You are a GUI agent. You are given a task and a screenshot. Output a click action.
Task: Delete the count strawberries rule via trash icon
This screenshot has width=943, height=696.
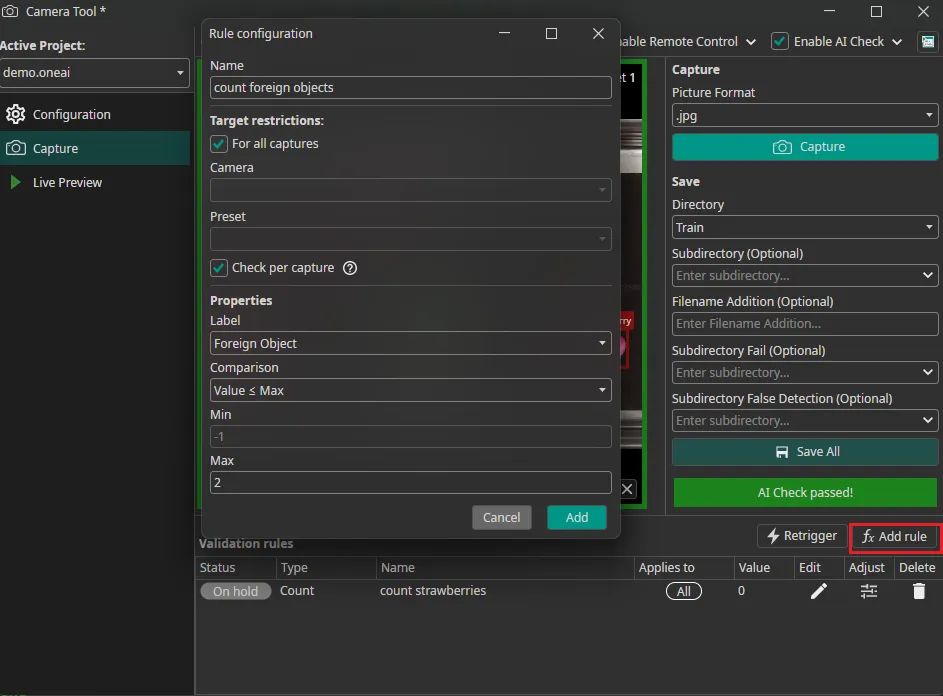917,591
